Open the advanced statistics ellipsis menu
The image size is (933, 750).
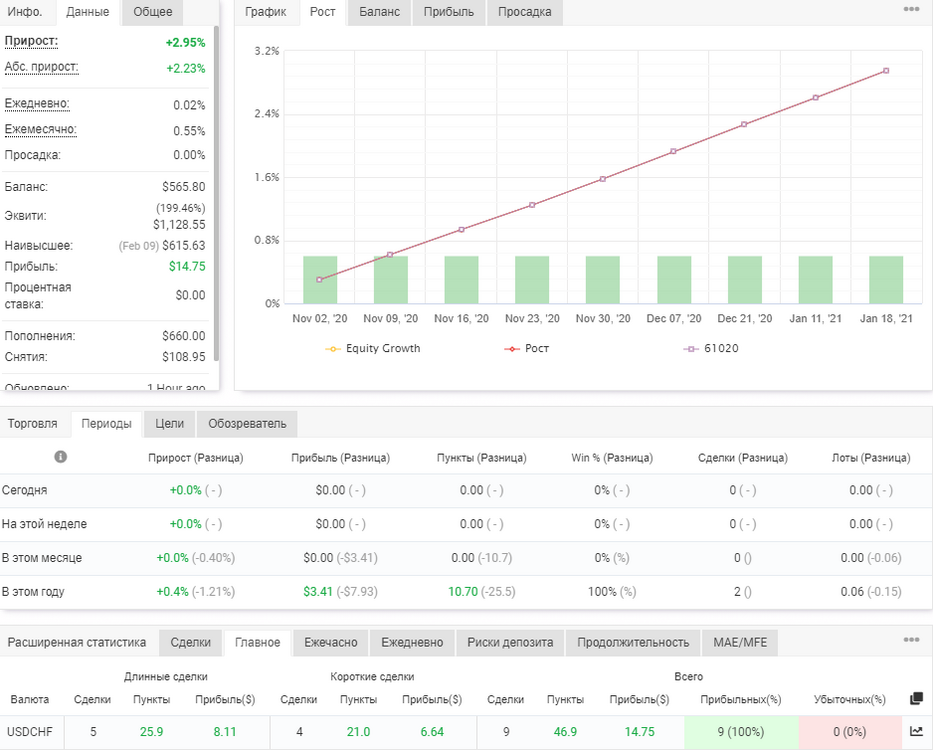click(911, 640)
